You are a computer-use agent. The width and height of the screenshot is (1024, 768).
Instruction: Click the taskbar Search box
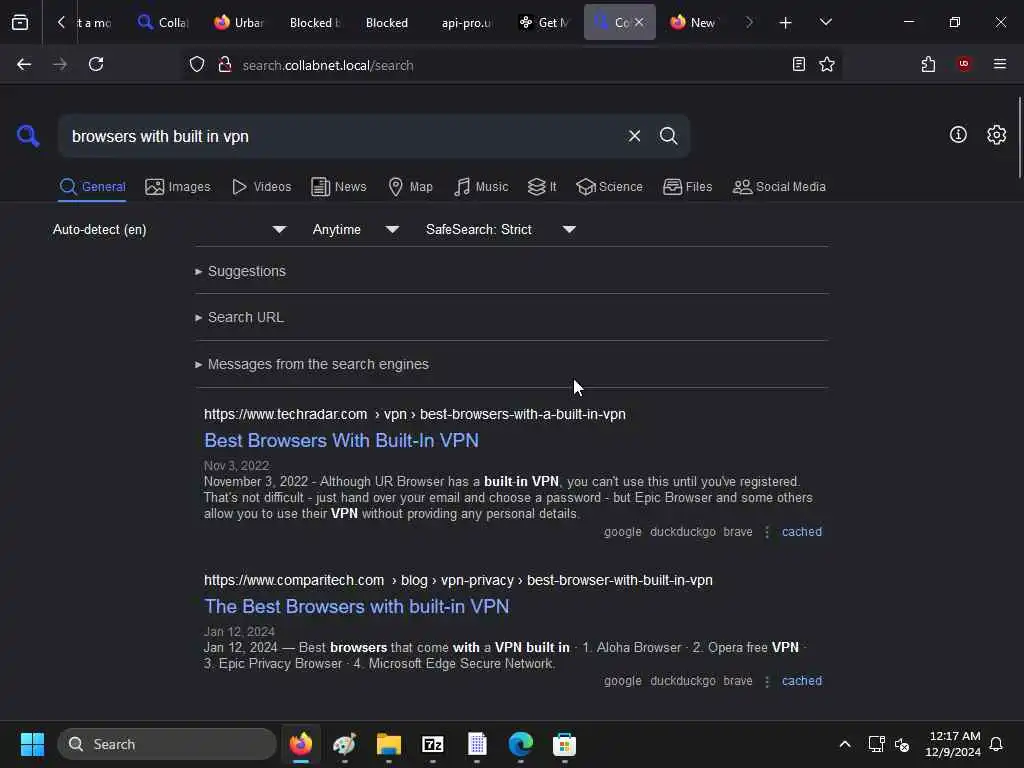167,744
